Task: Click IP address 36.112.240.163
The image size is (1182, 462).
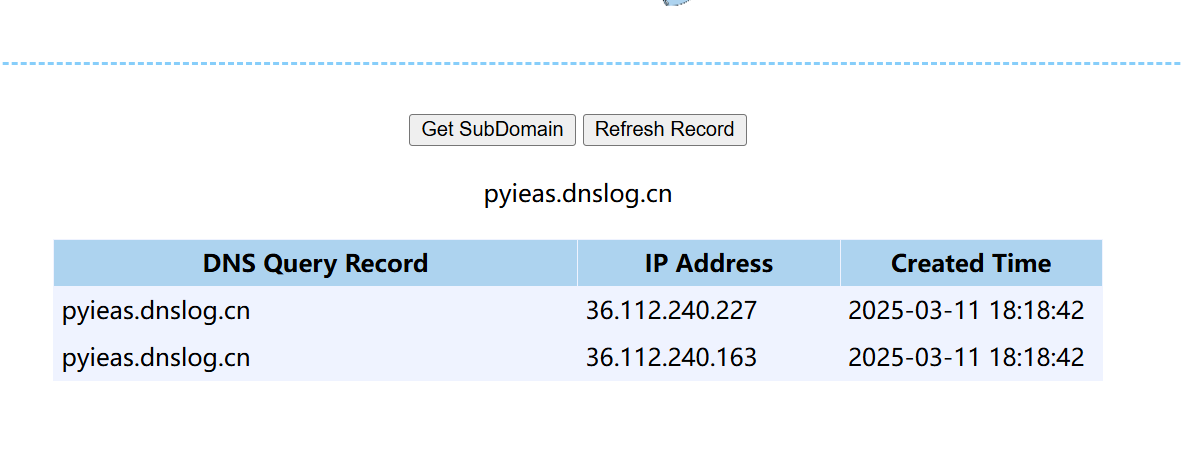Action: [671, 357]
